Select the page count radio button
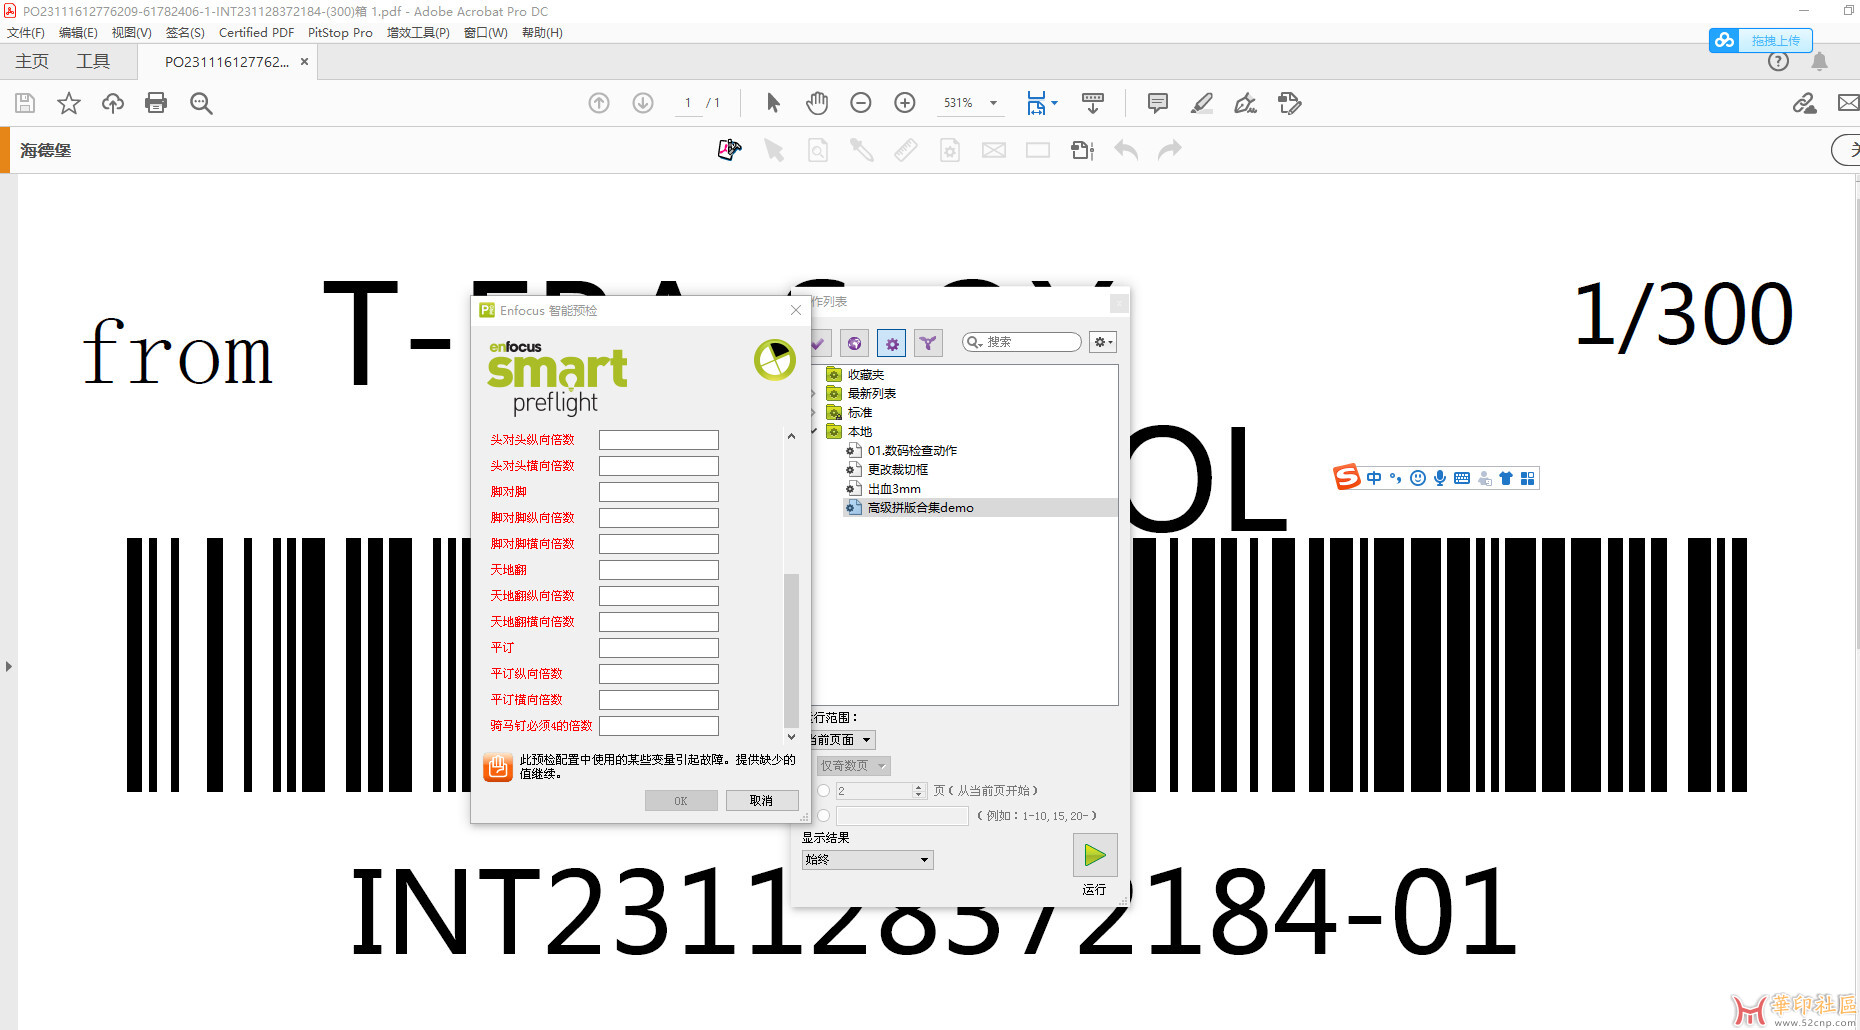 tap(823, 790)
